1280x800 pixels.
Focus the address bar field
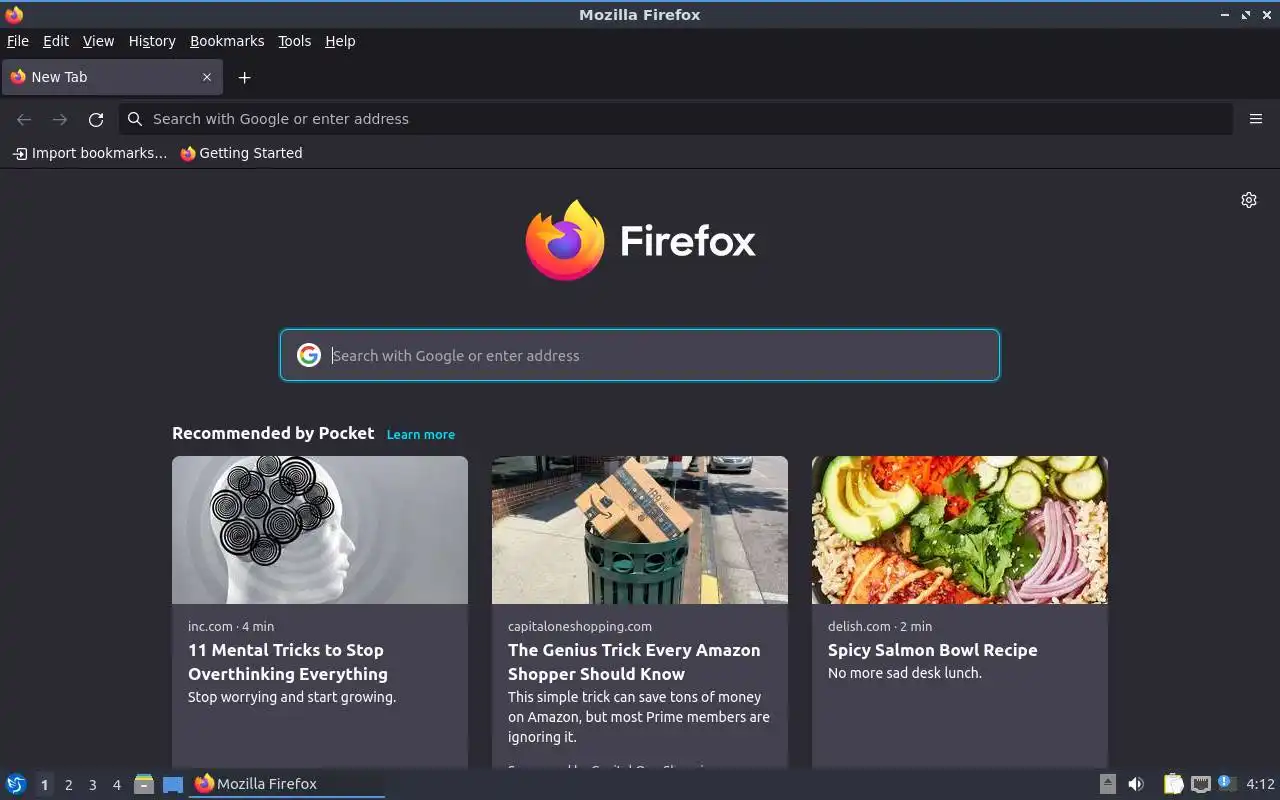click(676, 119)
